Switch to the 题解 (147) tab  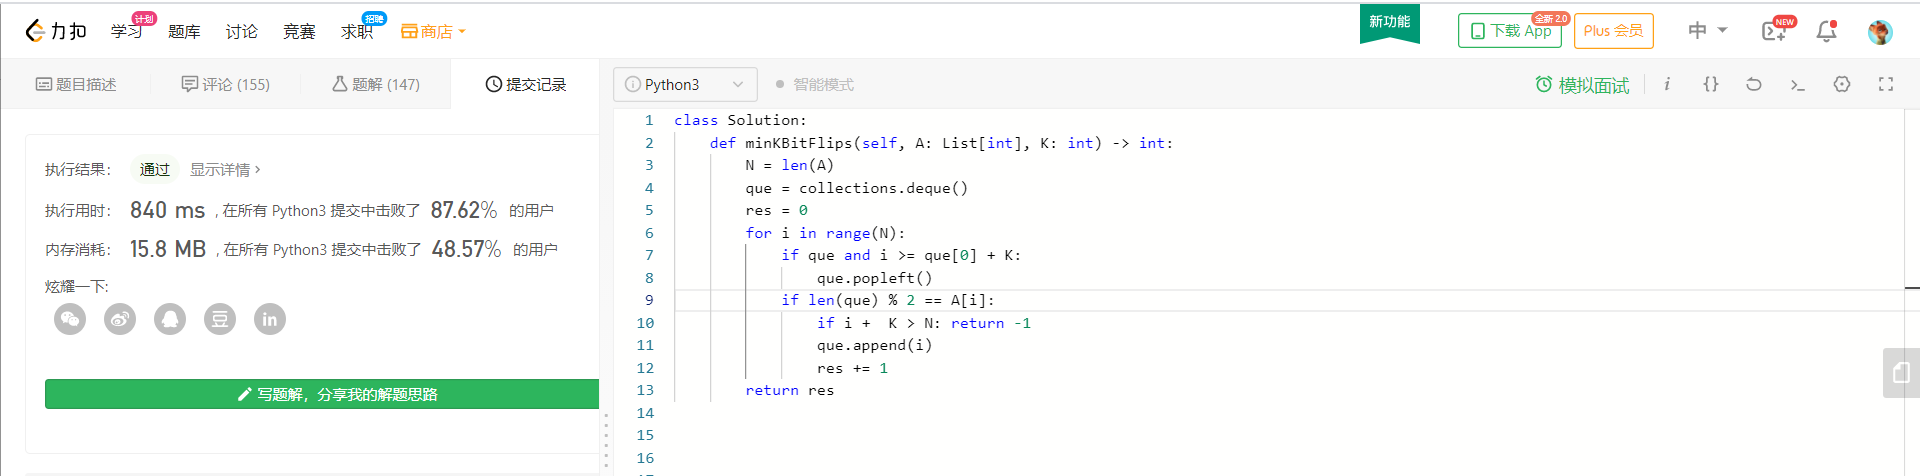point(376,84)
